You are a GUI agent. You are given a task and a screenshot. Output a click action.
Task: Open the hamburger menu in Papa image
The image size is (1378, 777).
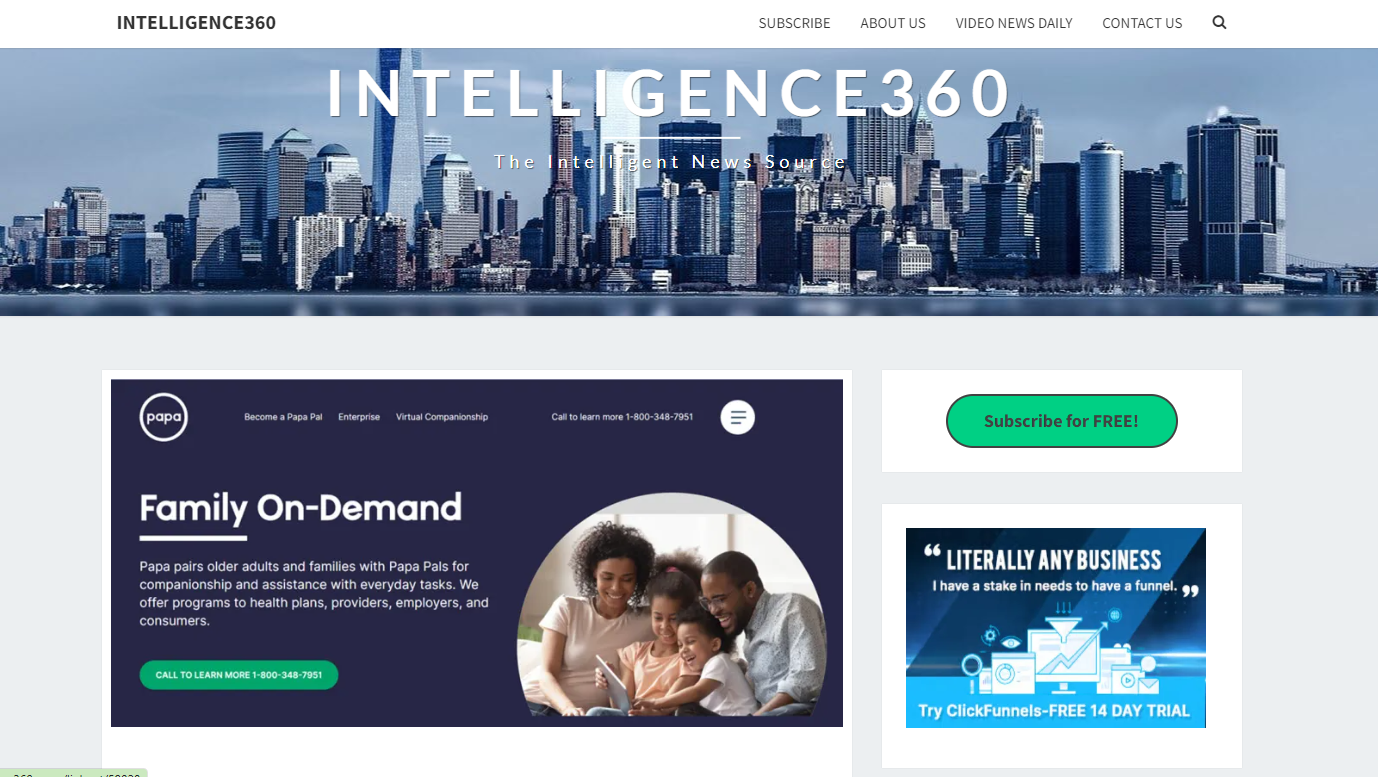[738, 417]
